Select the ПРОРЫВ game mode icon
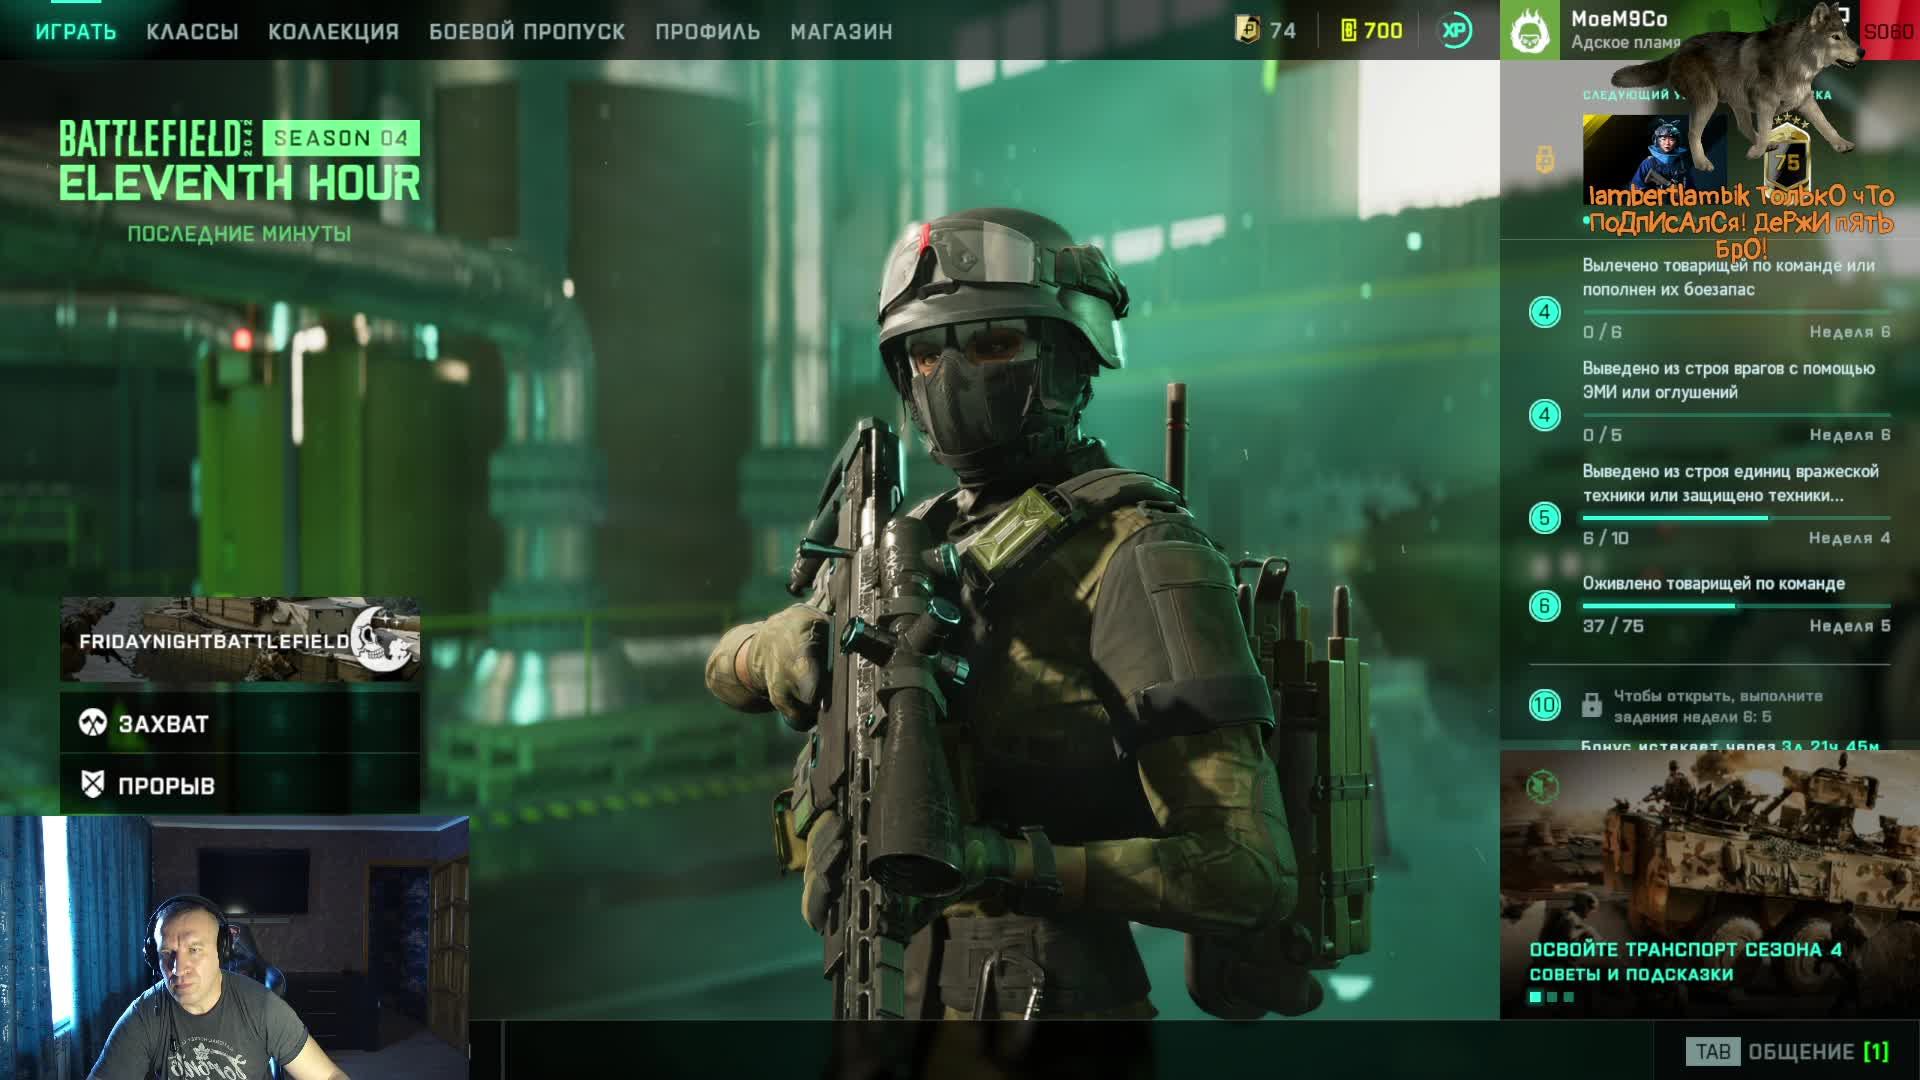Viewport: 1920px width, 1080px height. 95,785
